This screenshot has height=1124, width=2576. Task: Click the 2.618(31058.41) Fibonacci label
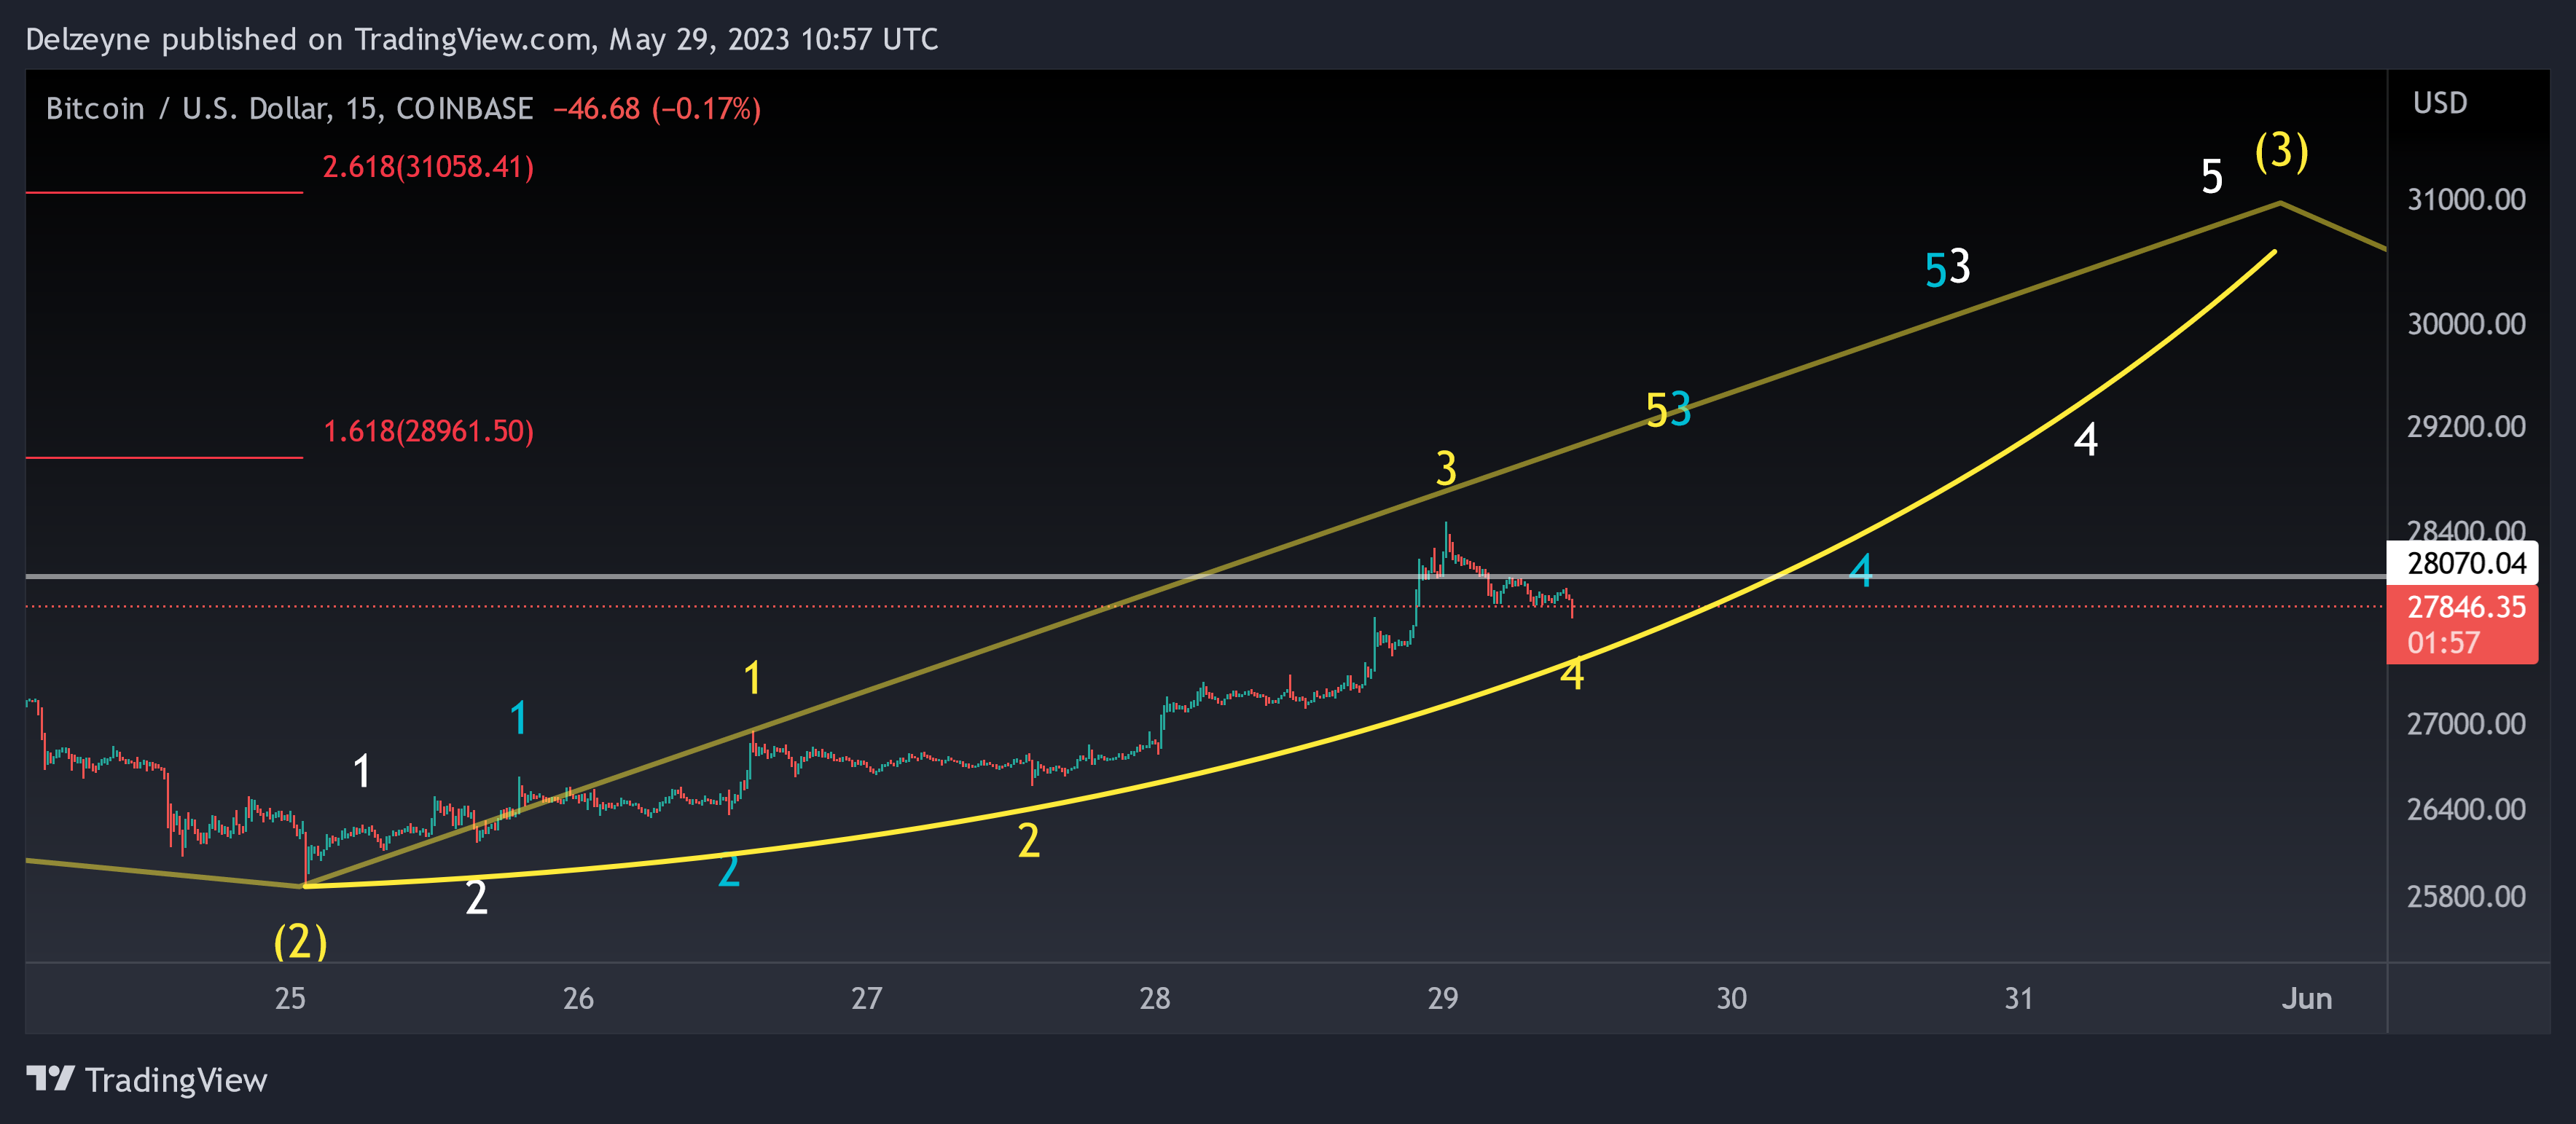coord(428,166)
